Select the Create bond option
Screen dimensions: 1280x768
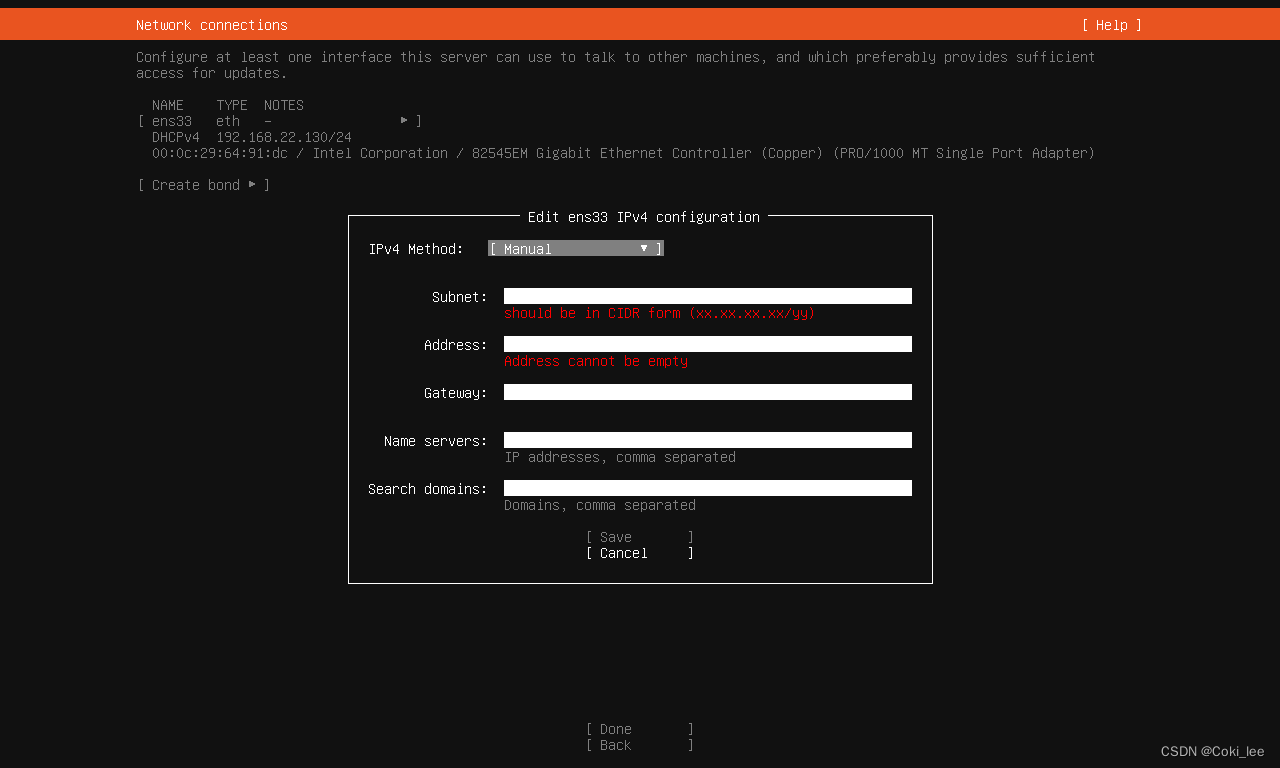(x=197, y=184)
